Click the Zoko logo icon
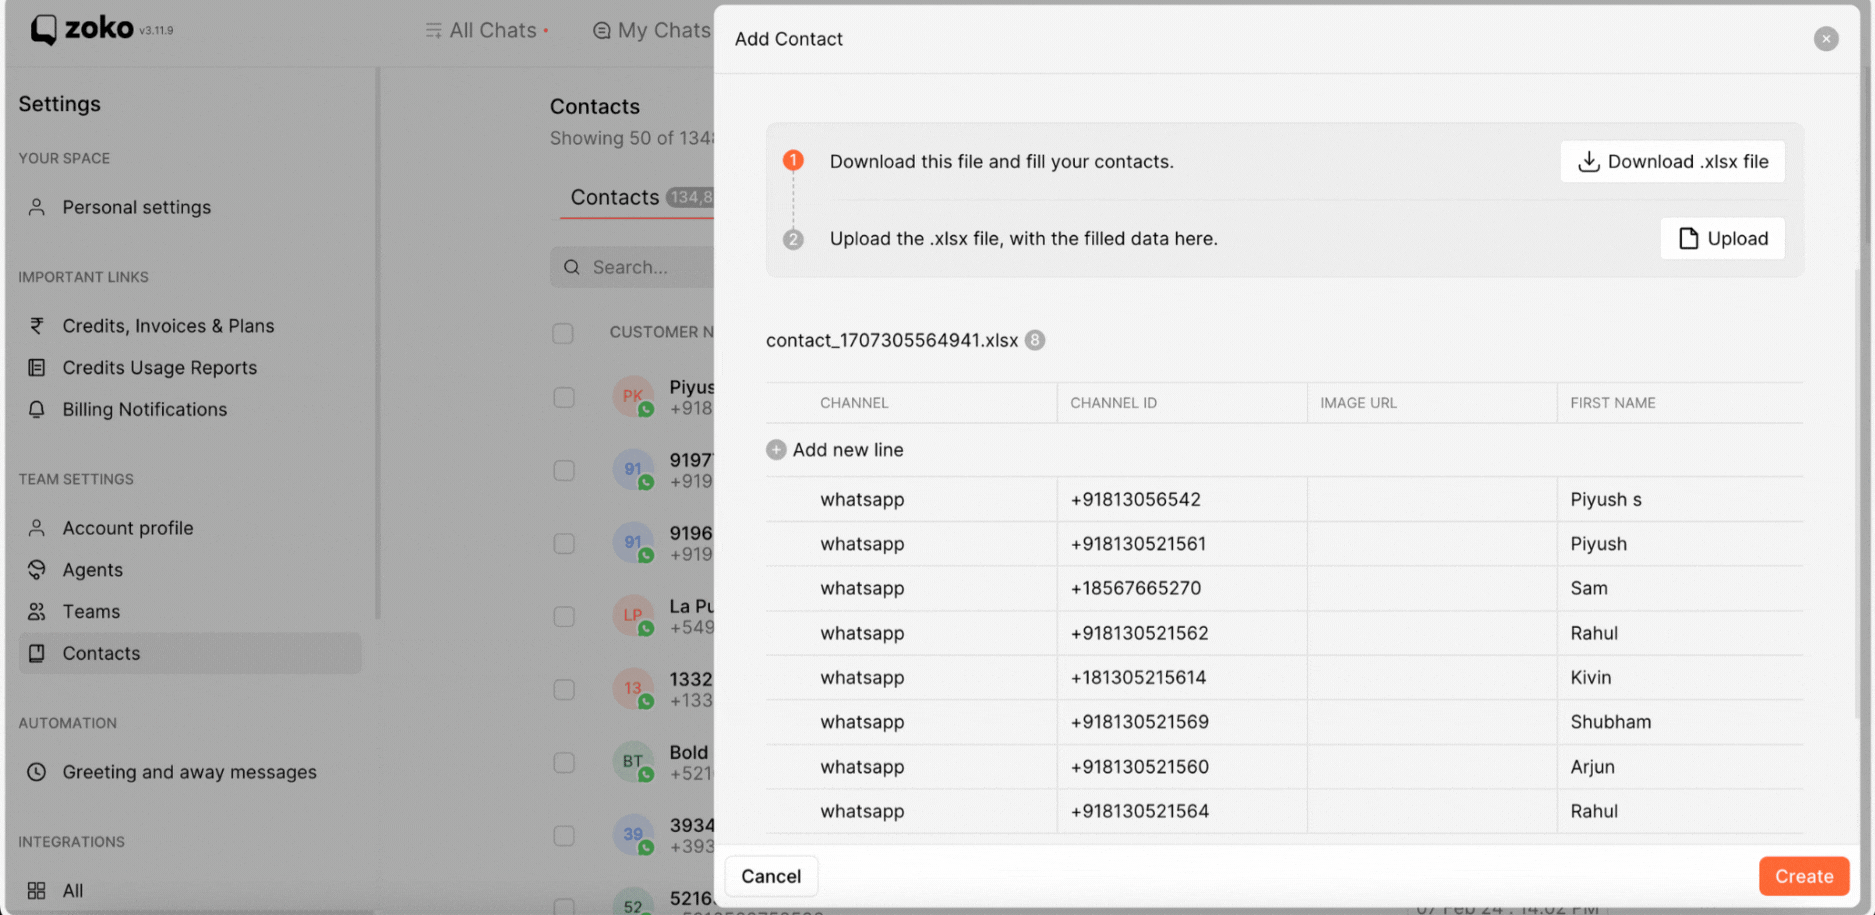1875x915 pixels. click(43, 30)
